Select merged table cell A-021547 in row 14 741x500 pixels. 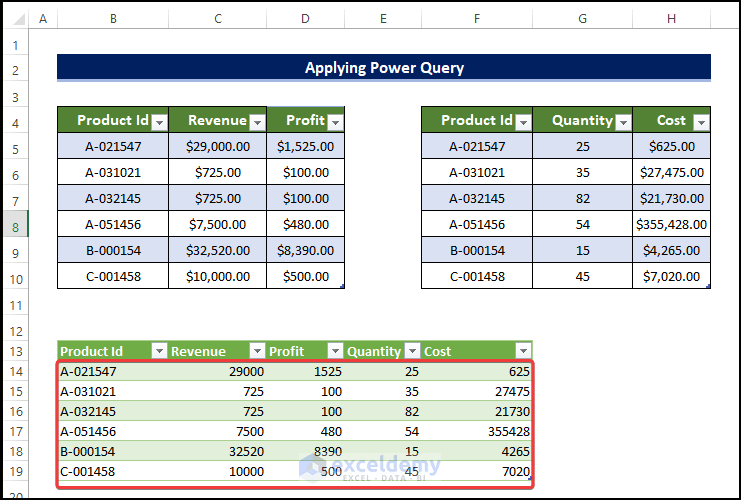[x=113, y=371]
